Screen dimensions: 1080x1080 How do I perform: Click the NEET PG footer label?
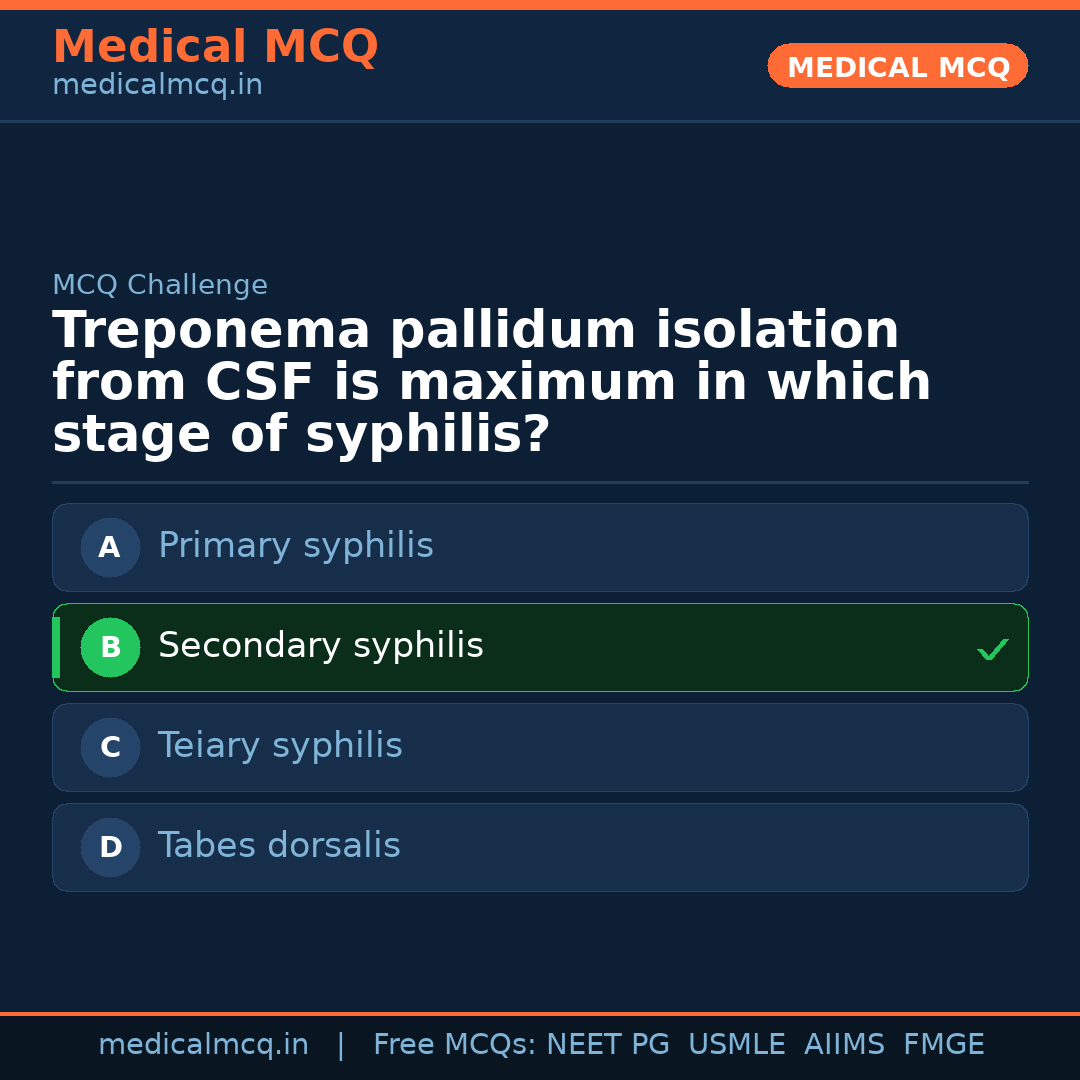click(x=608, y=1045)
